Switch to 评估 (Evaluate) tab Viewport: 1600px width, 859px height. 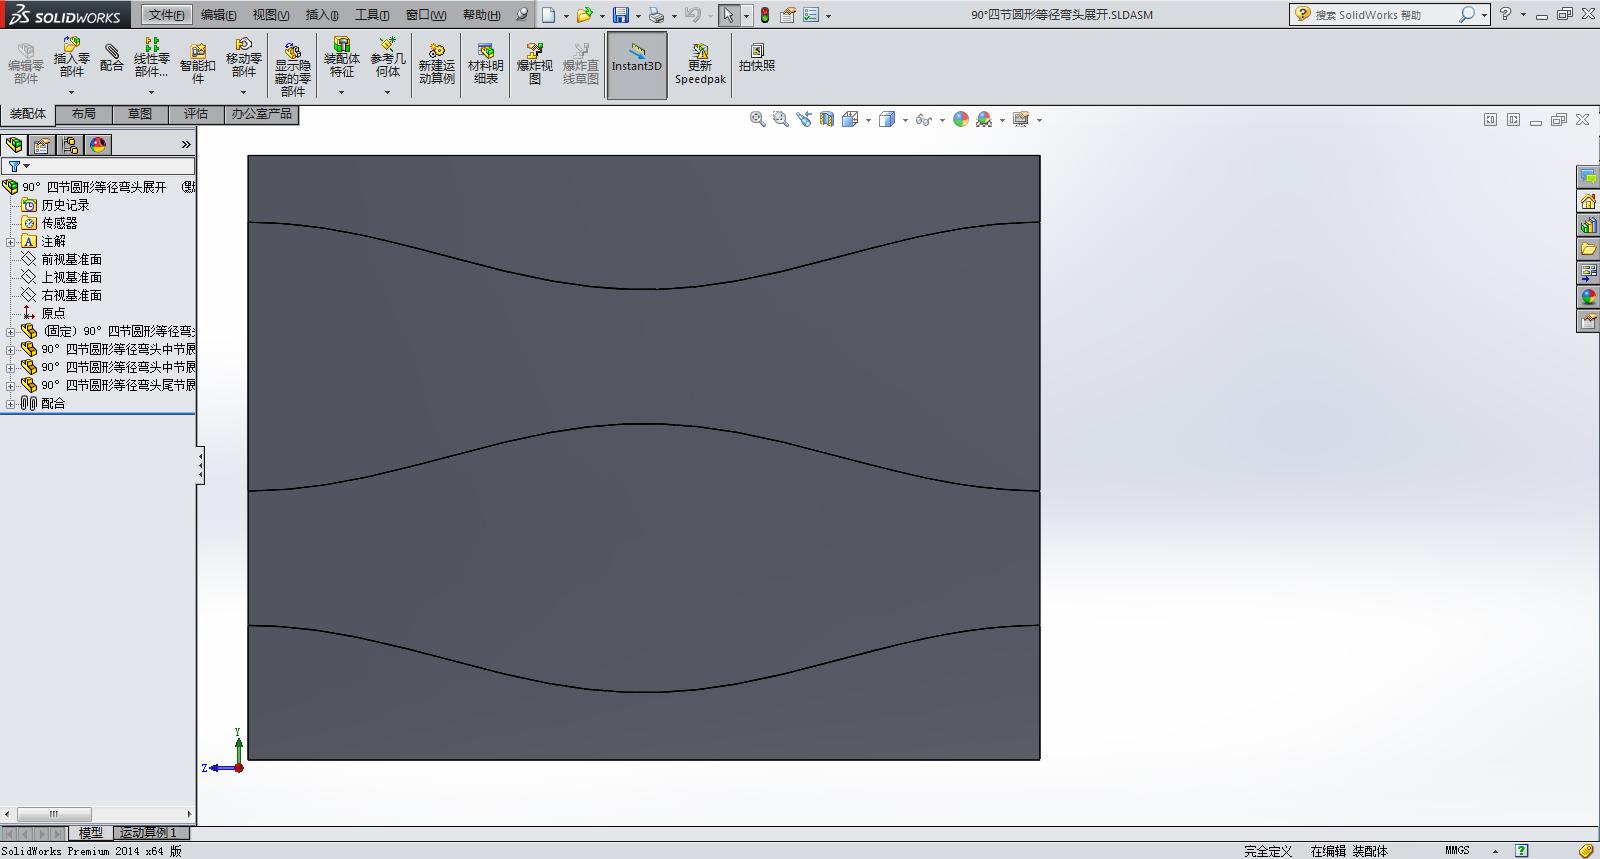click(196, 114)
